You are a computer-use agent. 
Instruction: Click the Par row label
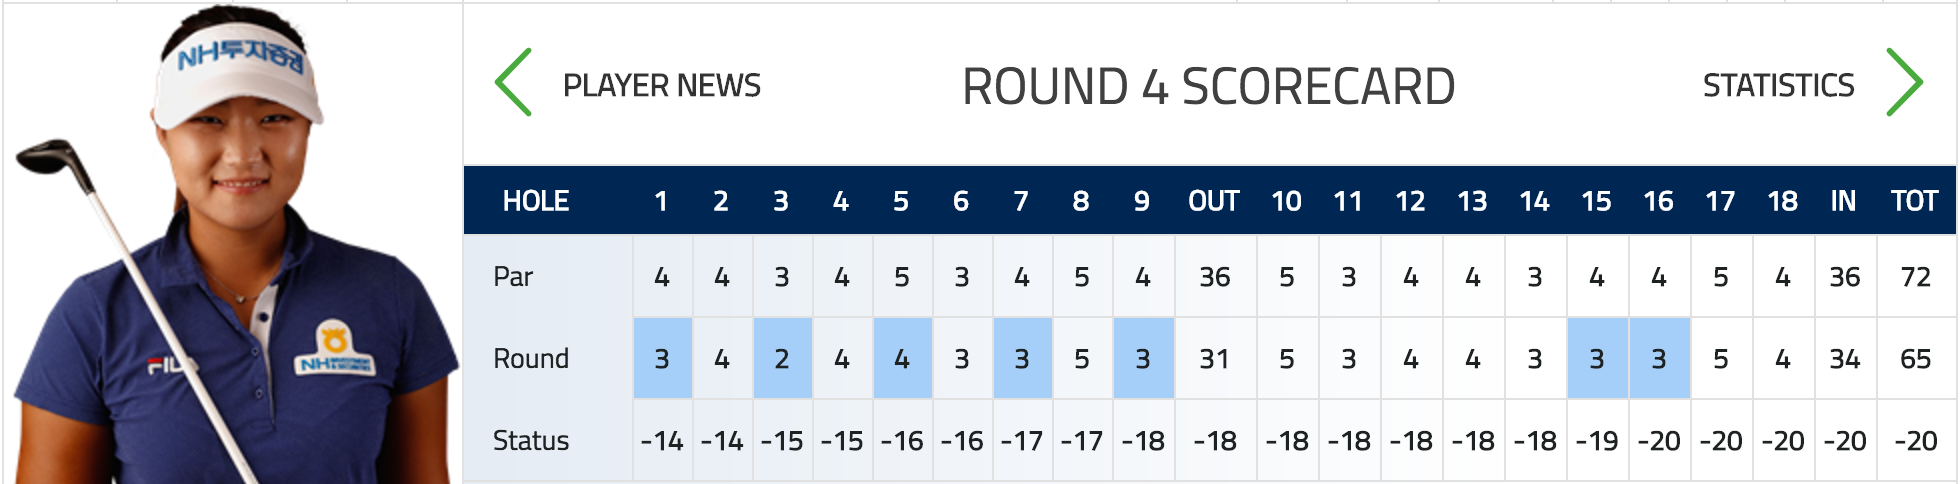pos(513,276)
